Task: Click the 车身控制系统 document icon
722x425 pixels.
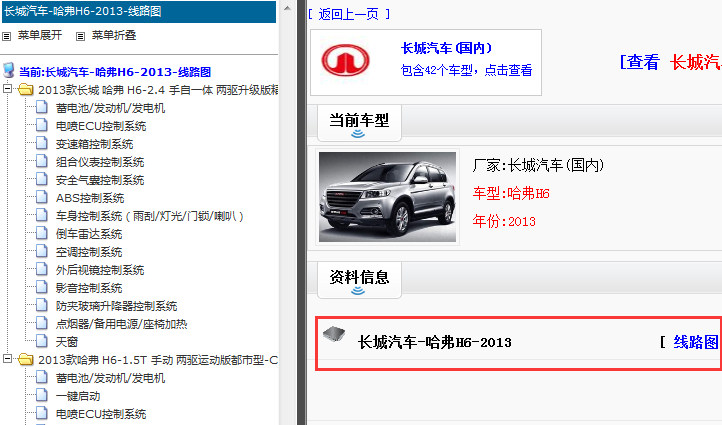Action: (42, 215)
